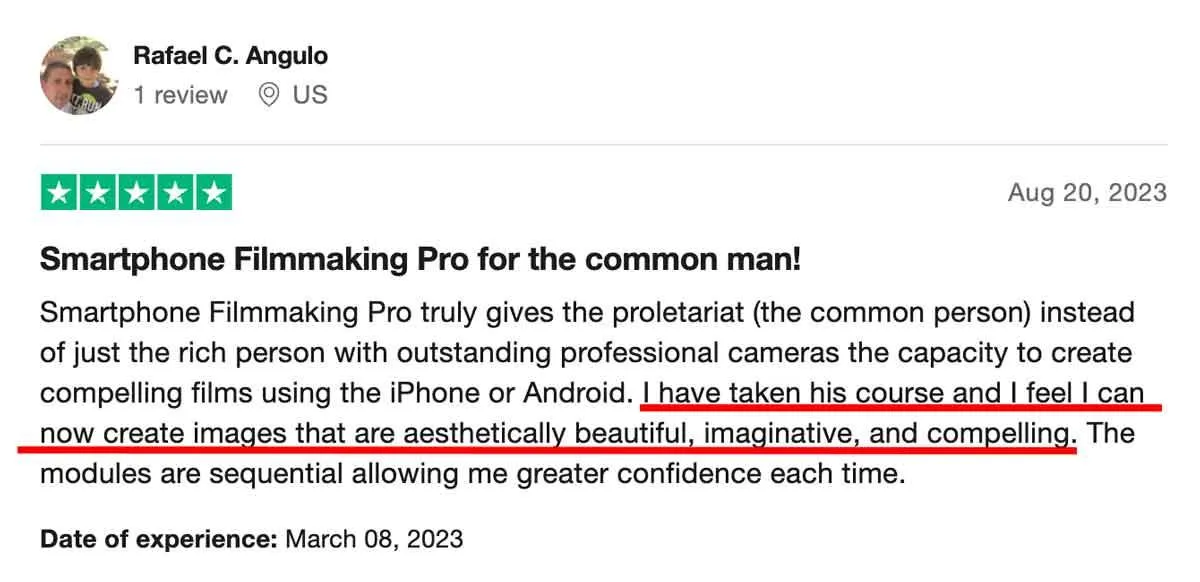This screenshot has height=582, width=1200.
Task: Click the "modules are sequential" closing sentence
Action: coord(472,475)
